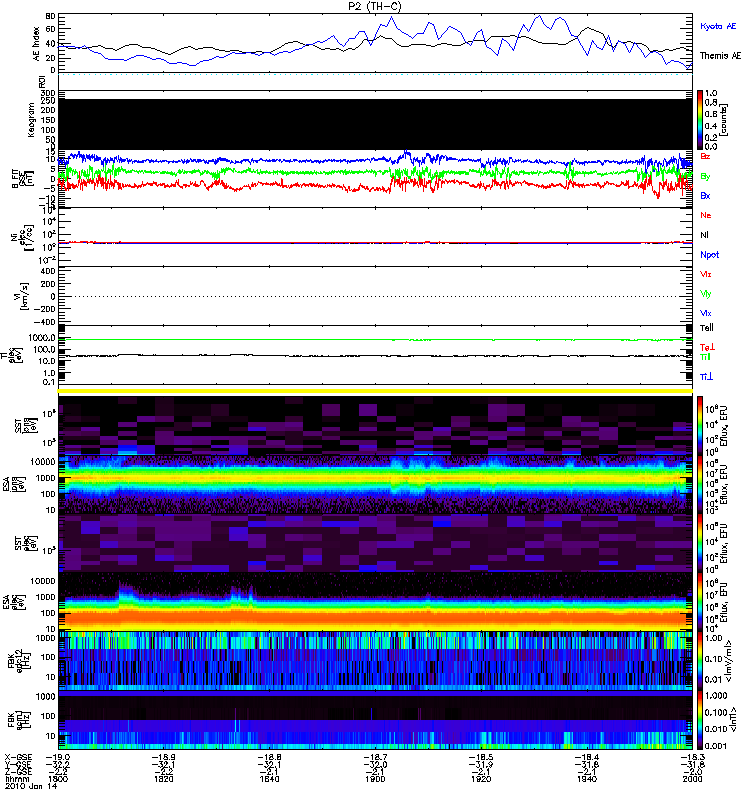Click the Eflux color bar beside SST electrons panel

699,543
